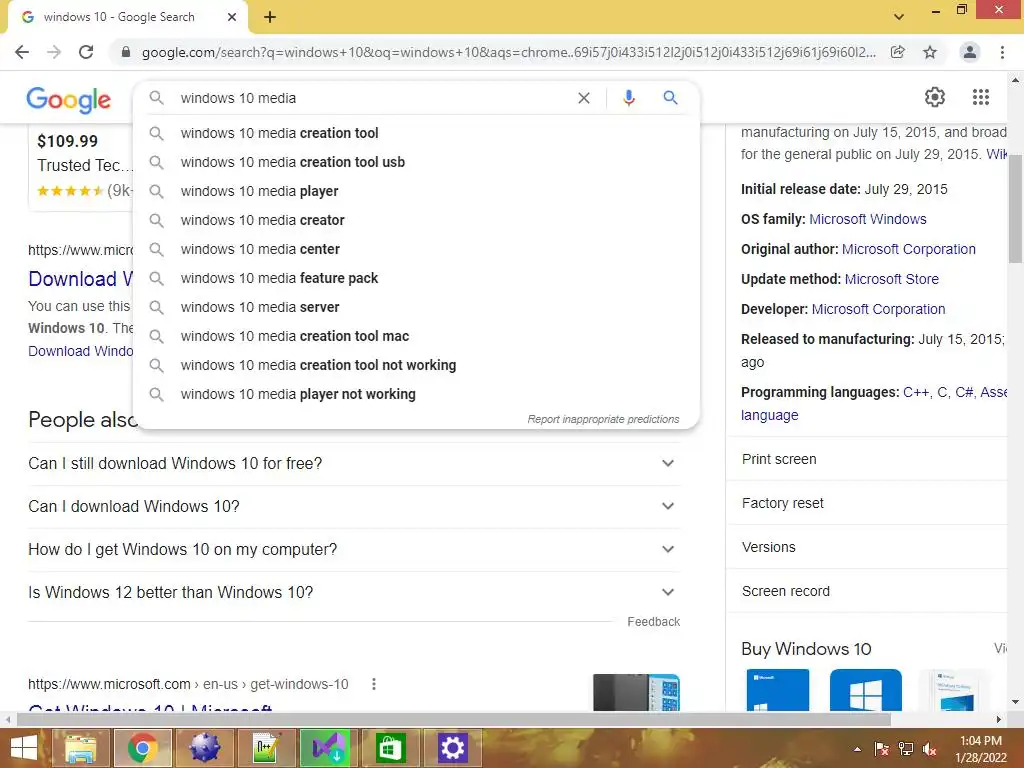The image size is (1024, 768).
Task: Choose suggestion 'windows 10 media center'
Action: point(418,249)
